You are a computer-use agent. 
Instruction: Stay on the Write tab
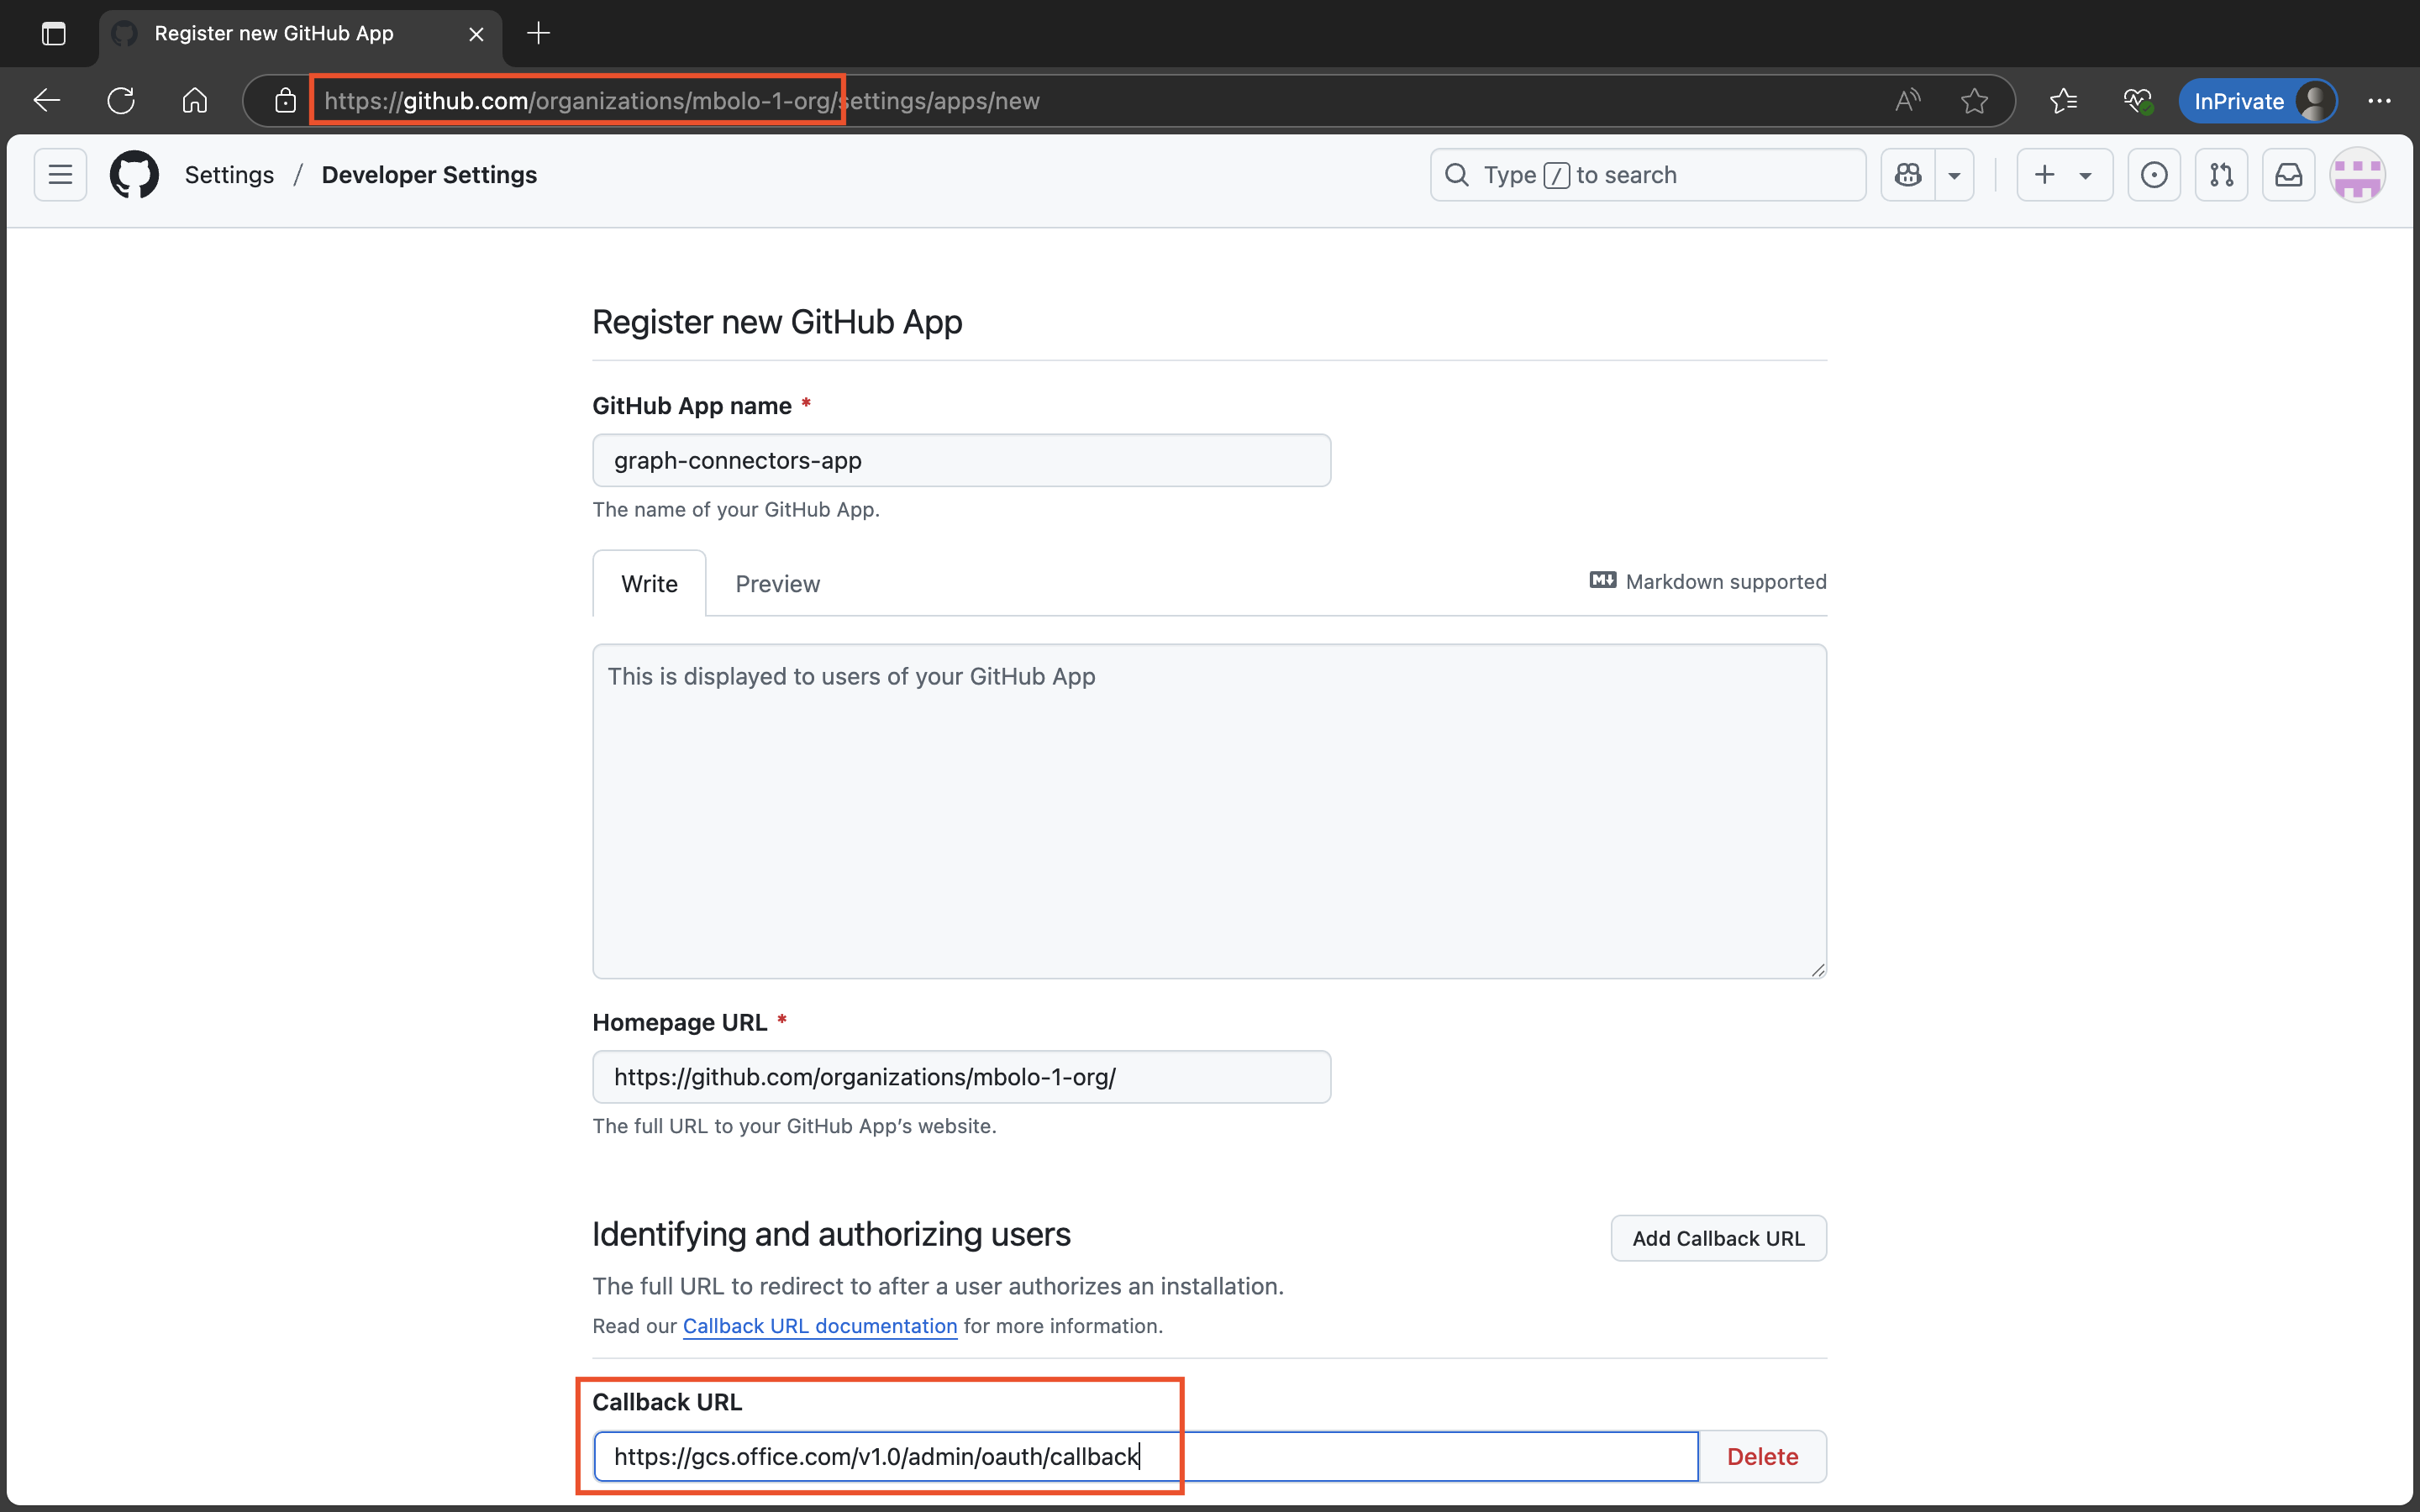point(649,583)
